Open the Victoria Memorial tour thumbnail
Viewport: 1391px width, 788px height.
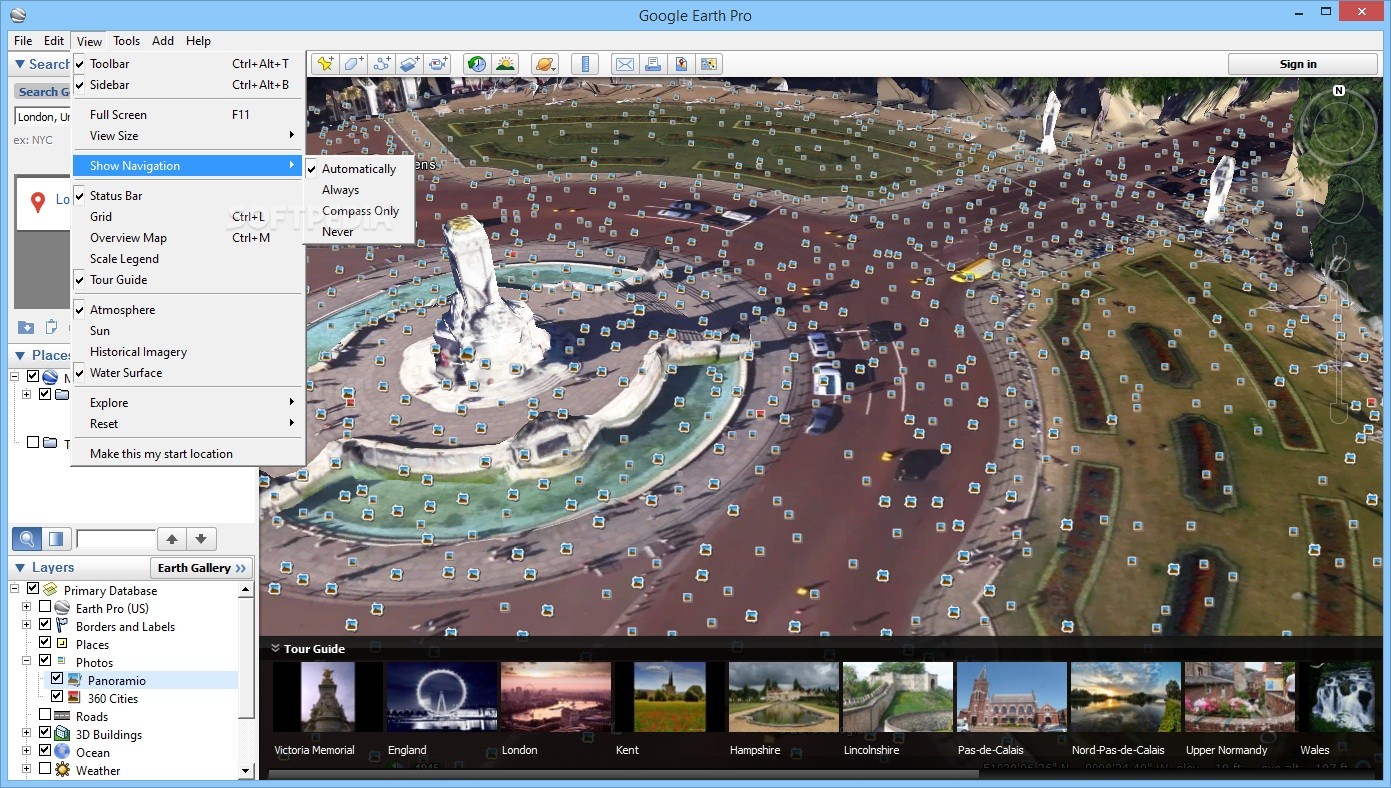[x=327, y=697]
